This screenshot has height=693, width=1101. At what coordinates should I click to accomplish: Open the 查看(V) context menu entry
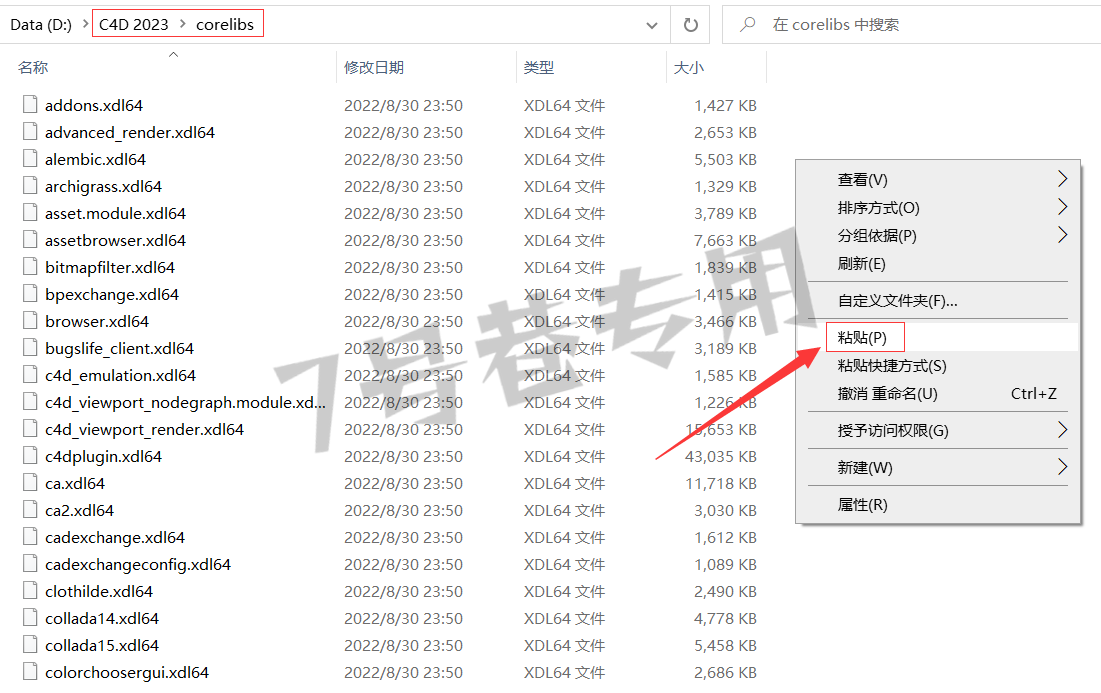[x=862, y=180]
